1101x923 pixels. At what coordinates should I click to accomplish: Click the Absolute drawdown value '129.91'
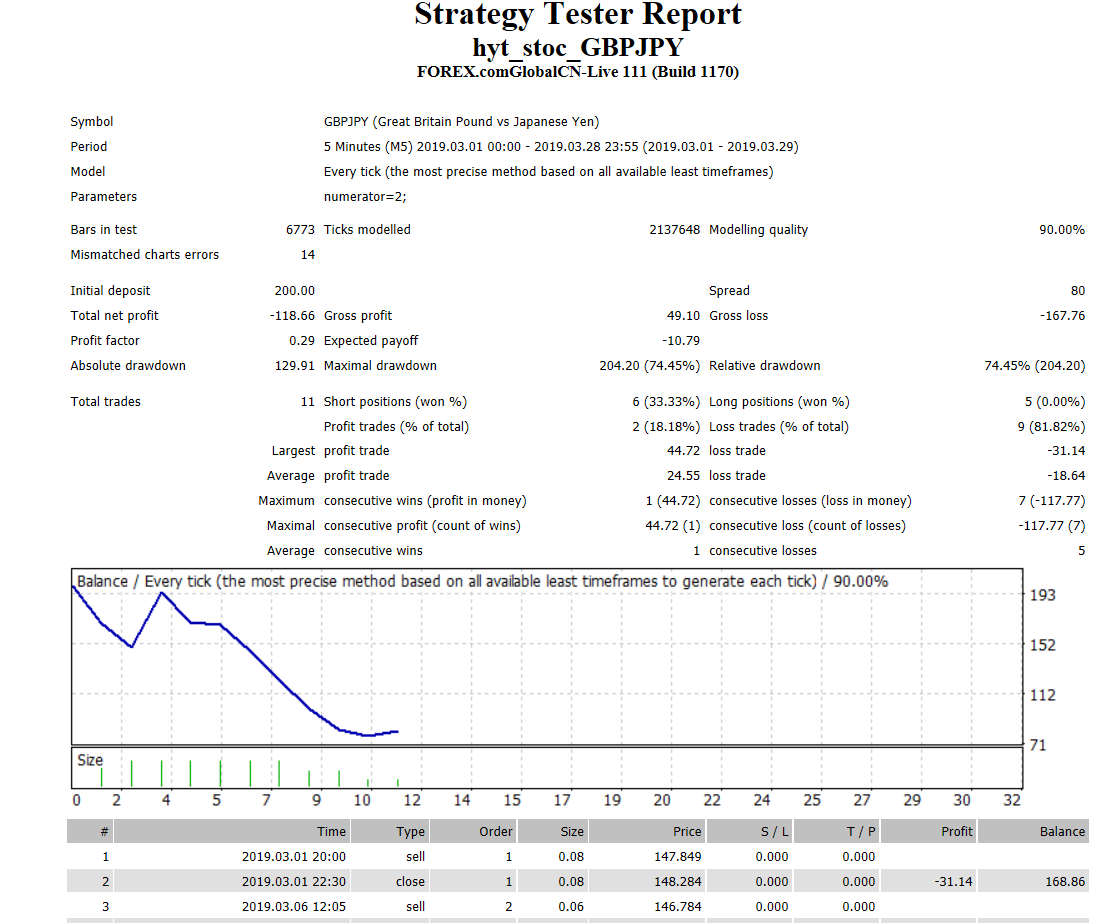point(294,366)
